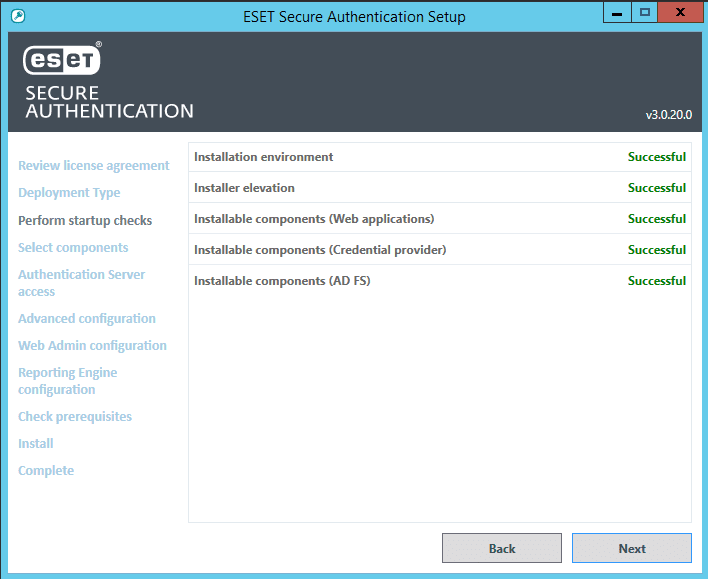Click the Back button
708x579 pixels.
click(501, 548)
